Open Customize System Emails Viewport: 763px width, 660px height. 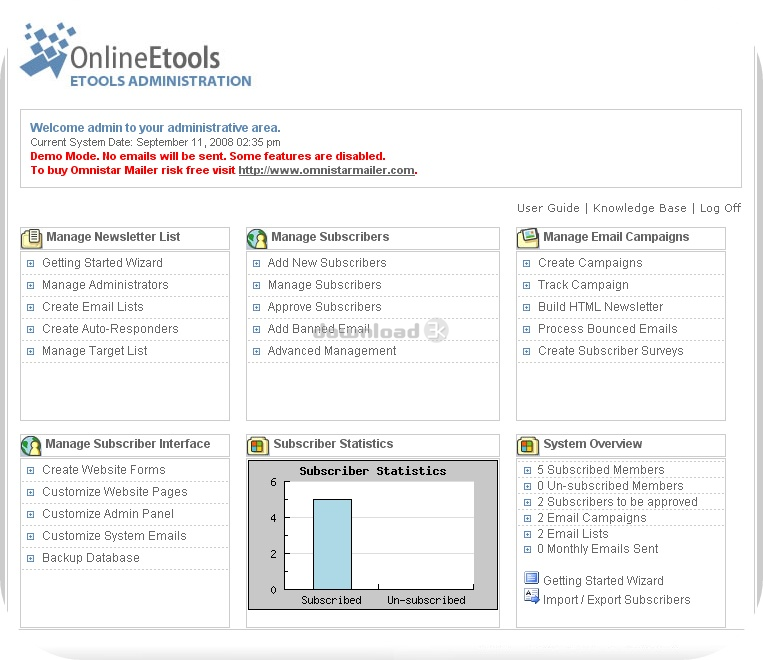pos(114,535)
